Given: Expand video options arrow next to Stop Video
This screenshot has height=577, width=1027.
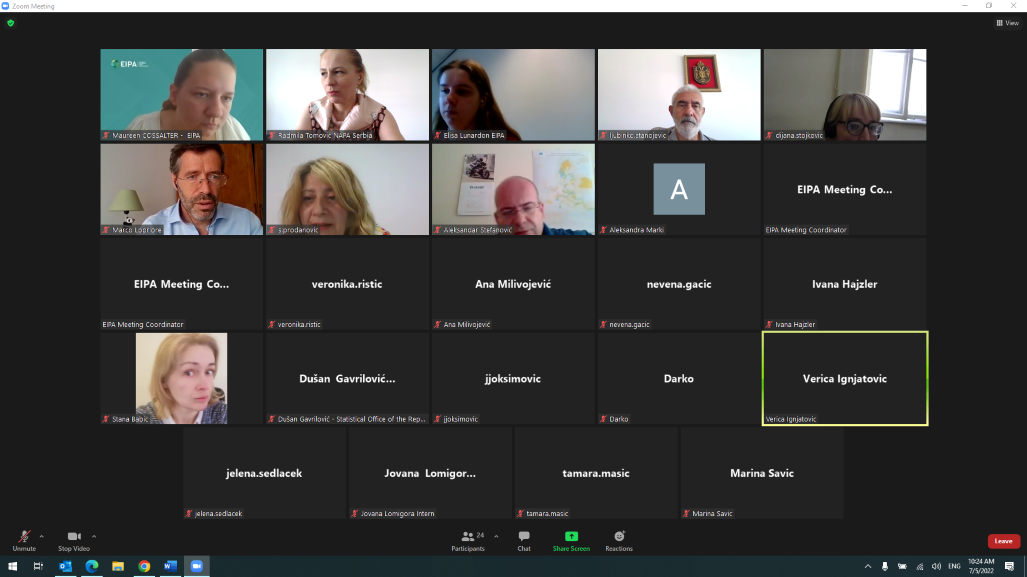Looking at the screenshot, I should 94,536.
